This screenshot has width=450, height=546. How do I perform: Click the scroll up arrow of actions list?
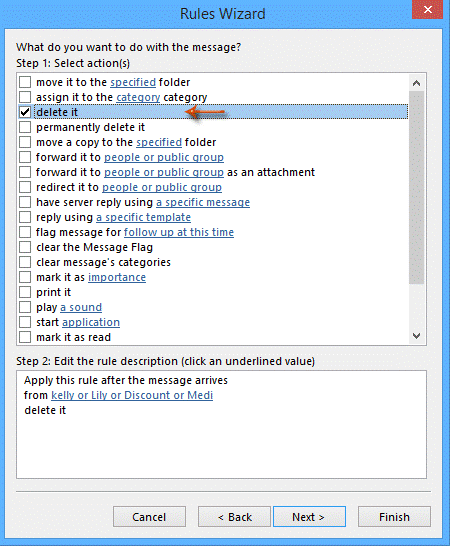(416, 83)
